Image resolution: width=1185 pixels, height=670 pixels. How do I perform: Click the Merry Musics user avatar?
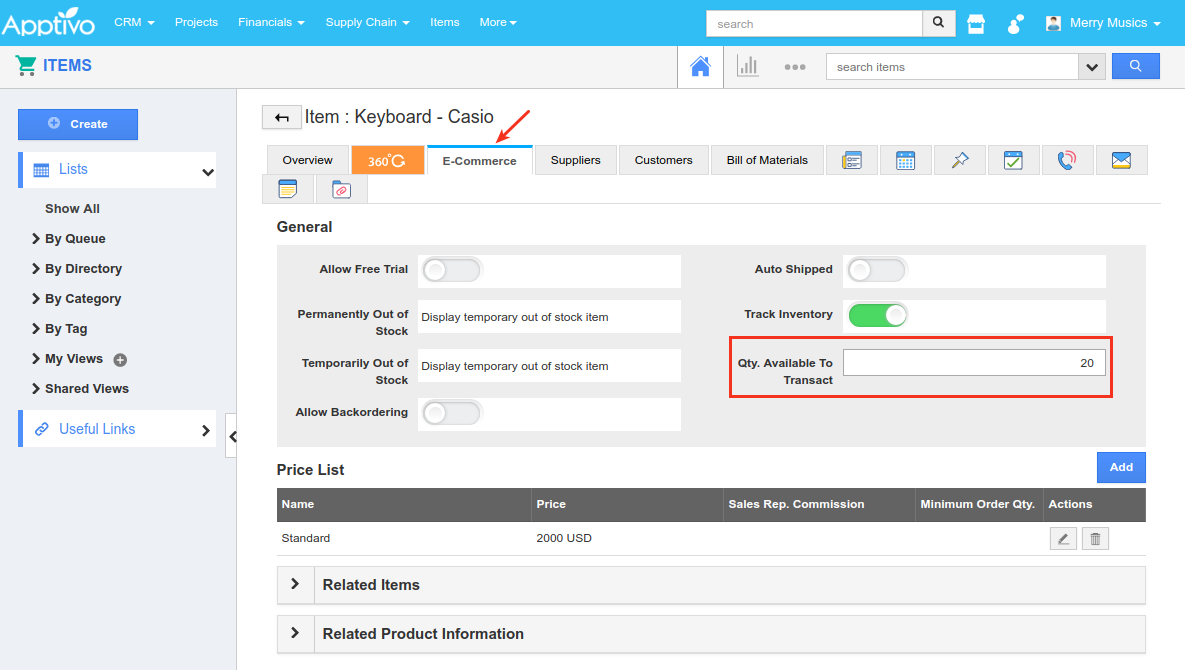[x=1053, y=23]
